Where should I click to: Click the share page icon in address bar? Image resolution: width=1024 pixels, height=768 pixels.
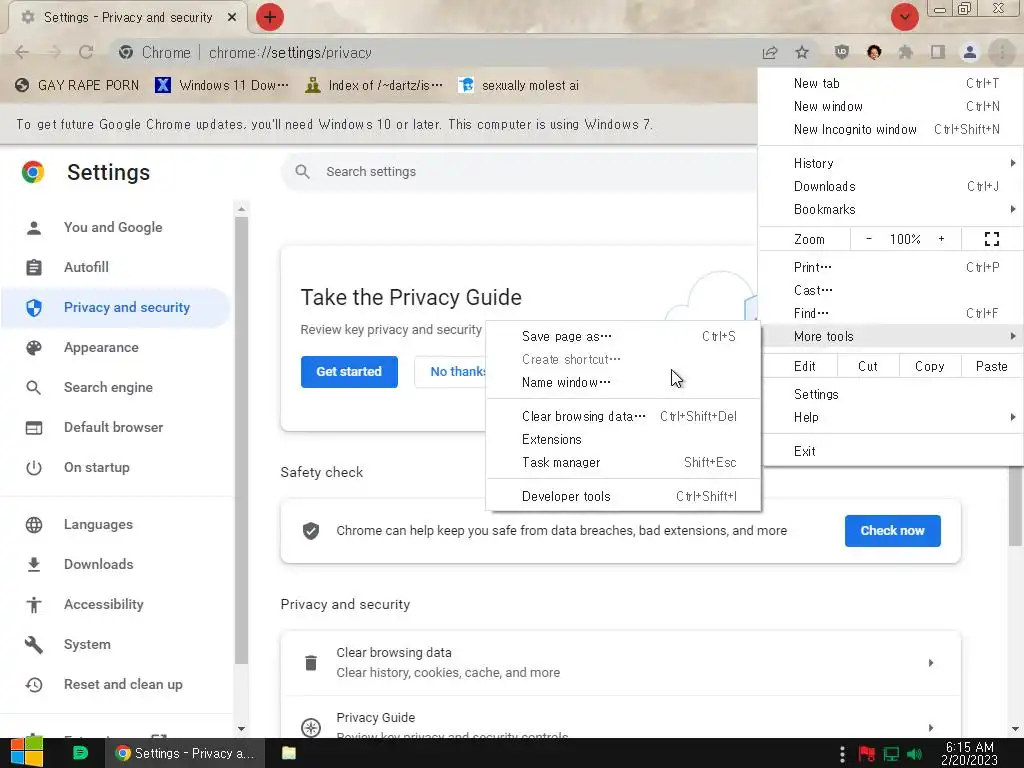point(770,53)
